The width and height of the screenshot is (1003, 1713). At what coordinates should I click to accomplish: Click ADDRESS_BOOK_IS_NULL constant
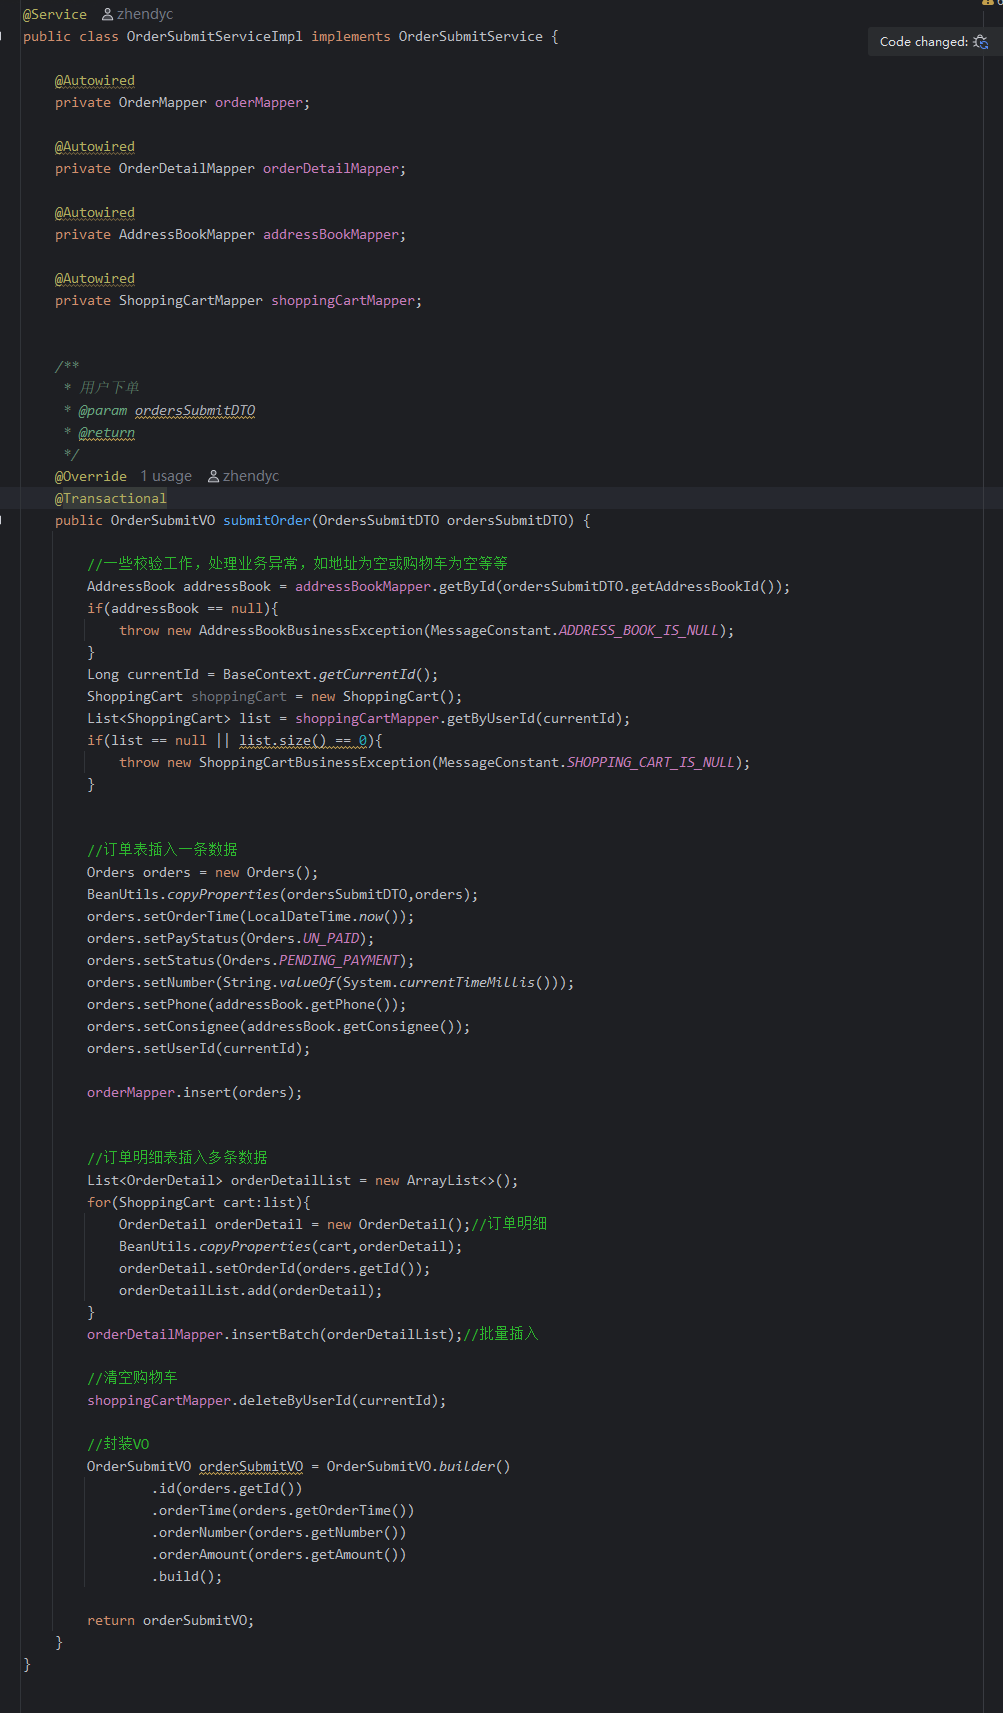639,630
